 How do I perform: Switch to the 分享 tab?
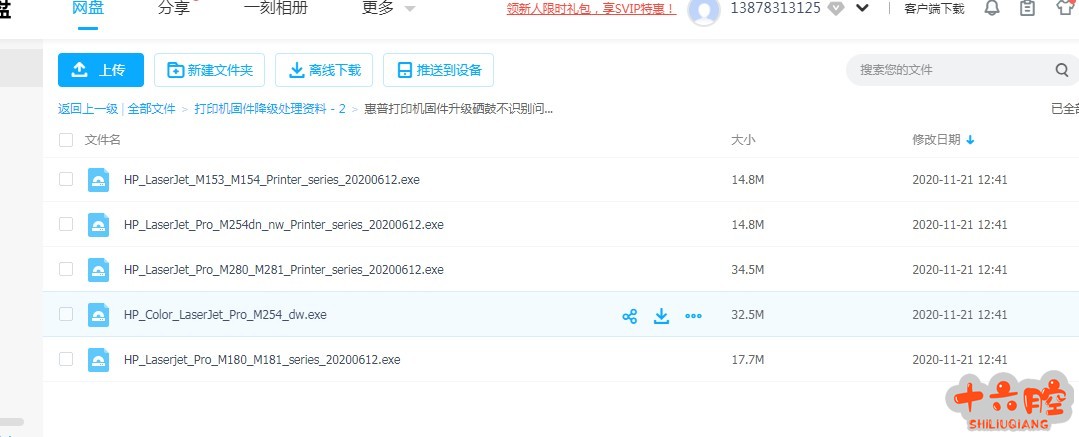click(x=173, y=8)
